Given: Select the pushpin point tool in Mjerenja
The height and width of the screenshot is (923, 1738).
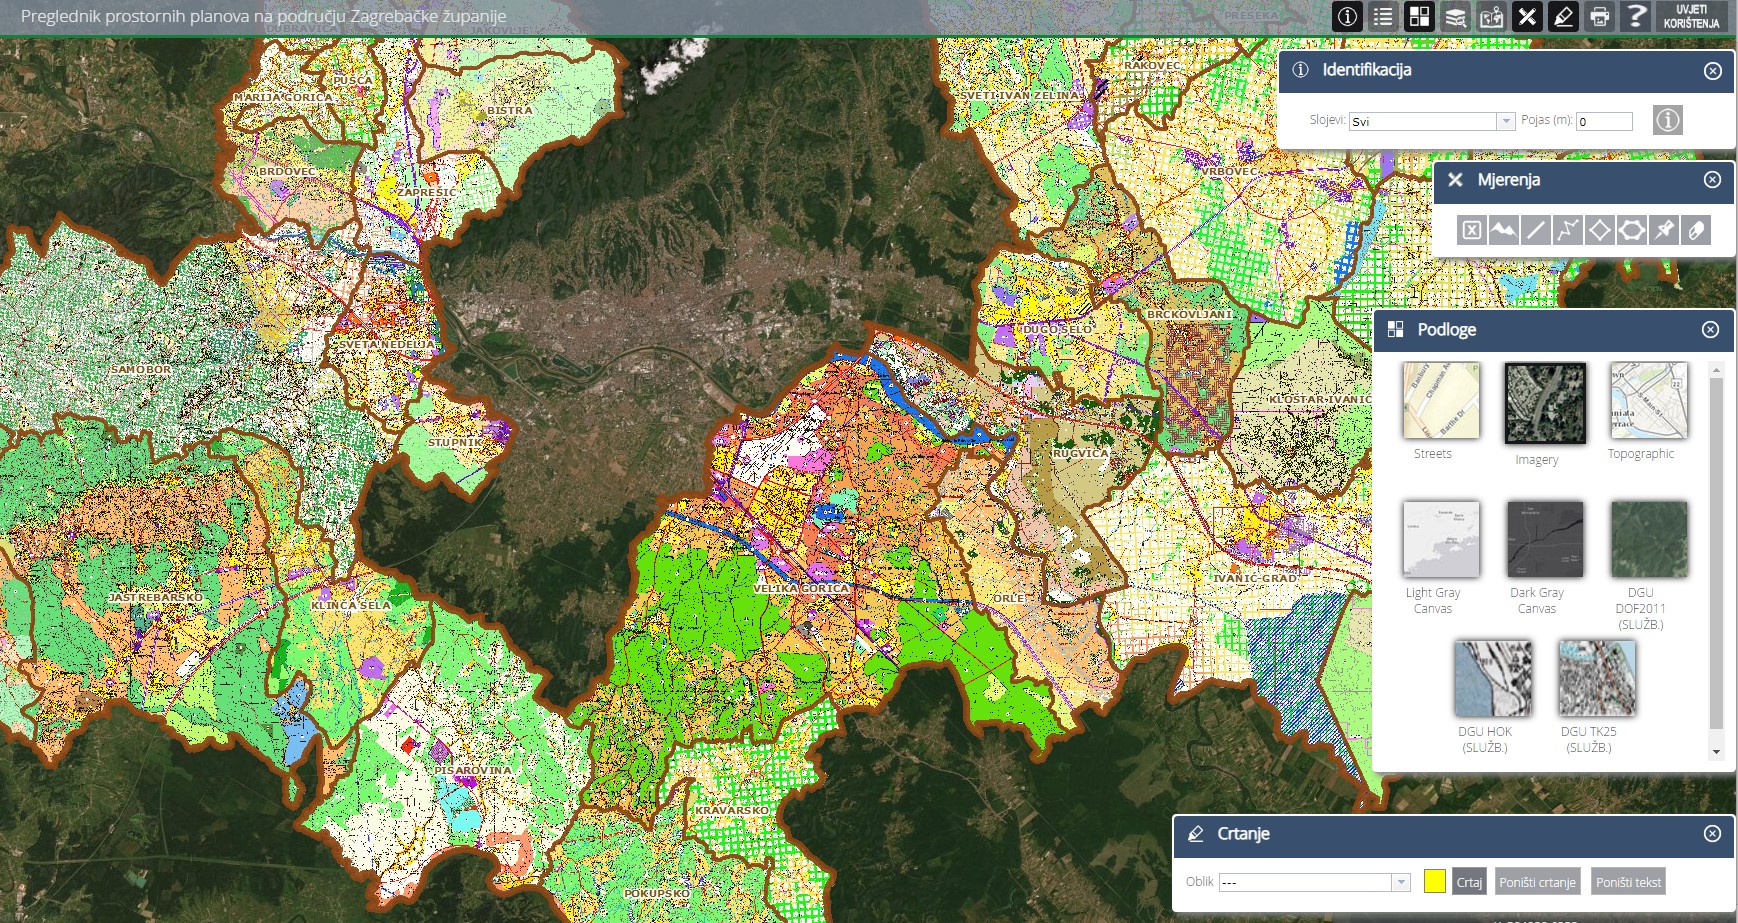Looking at the screenshot, I should (x=1663, y=231).
